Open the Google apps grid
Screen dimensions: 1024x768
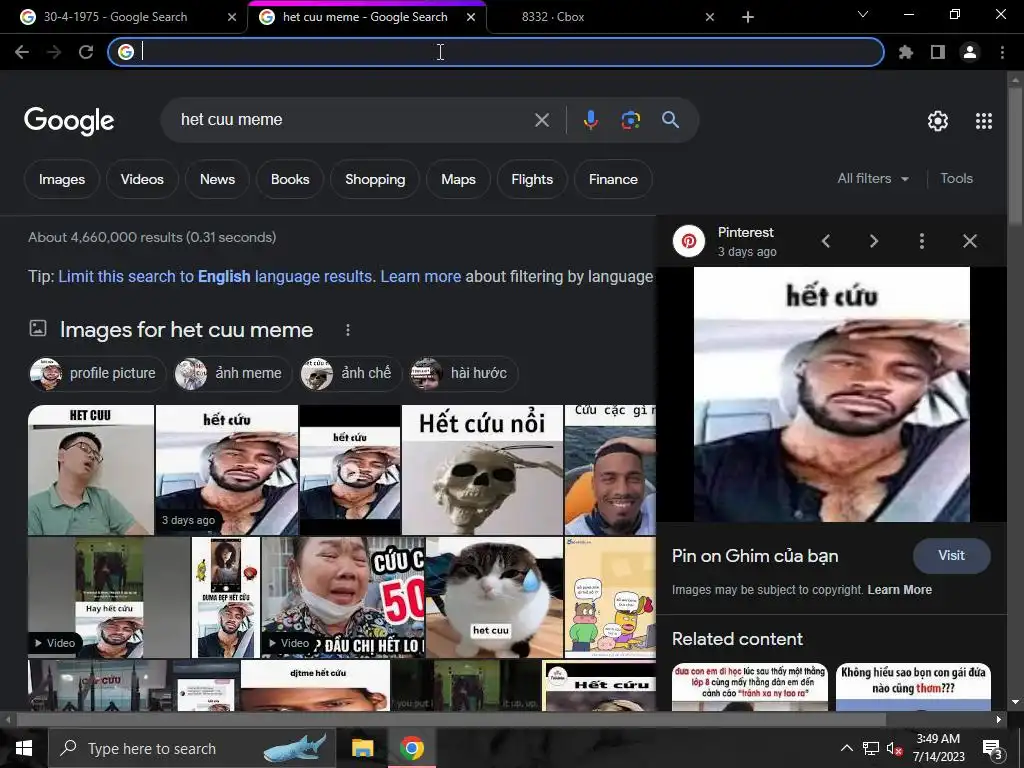tap(984, 121)
